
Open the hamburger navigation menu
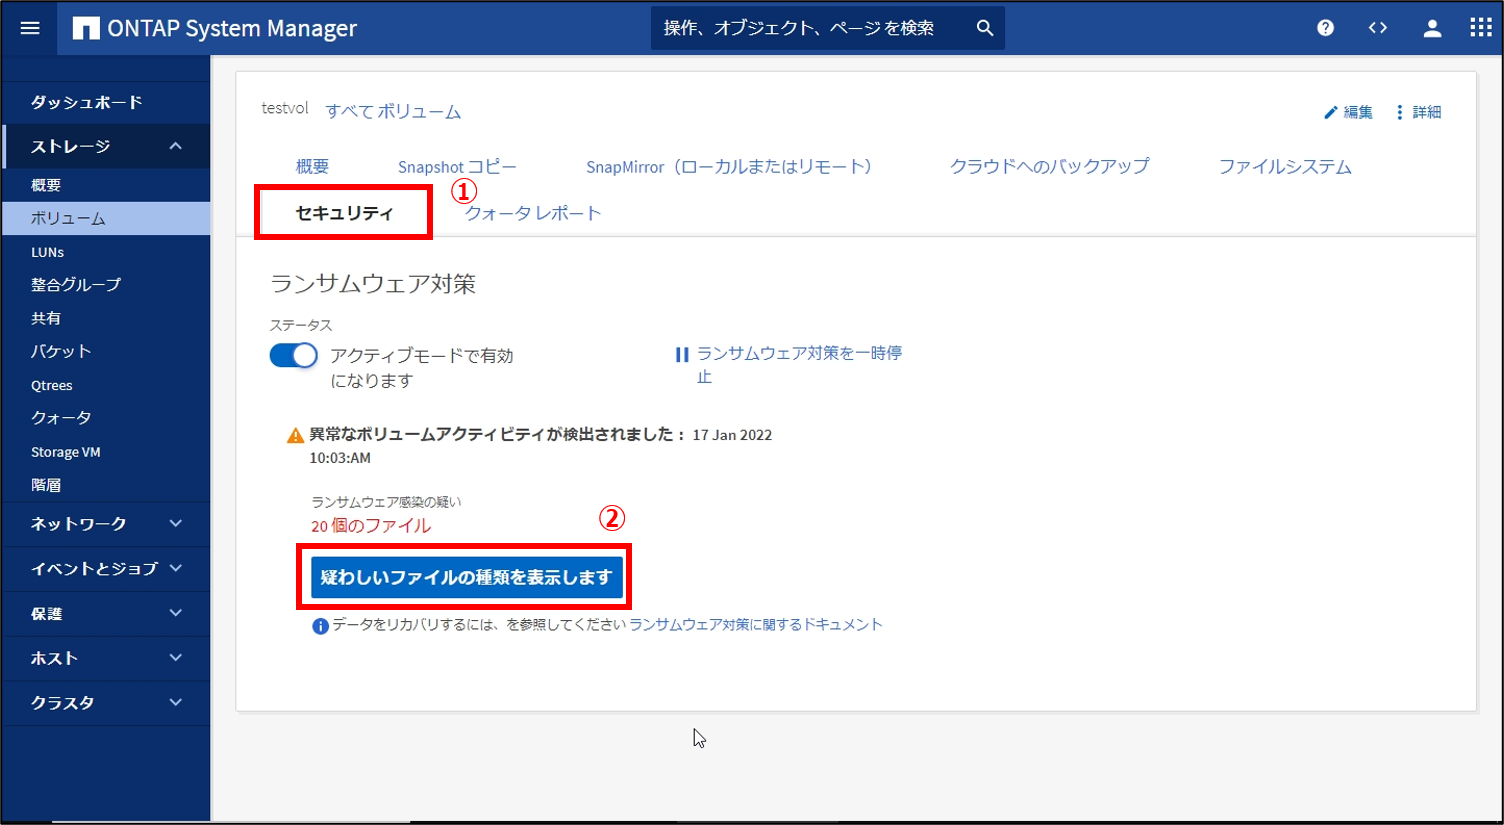pyautogui.click(x=30, y=28)
